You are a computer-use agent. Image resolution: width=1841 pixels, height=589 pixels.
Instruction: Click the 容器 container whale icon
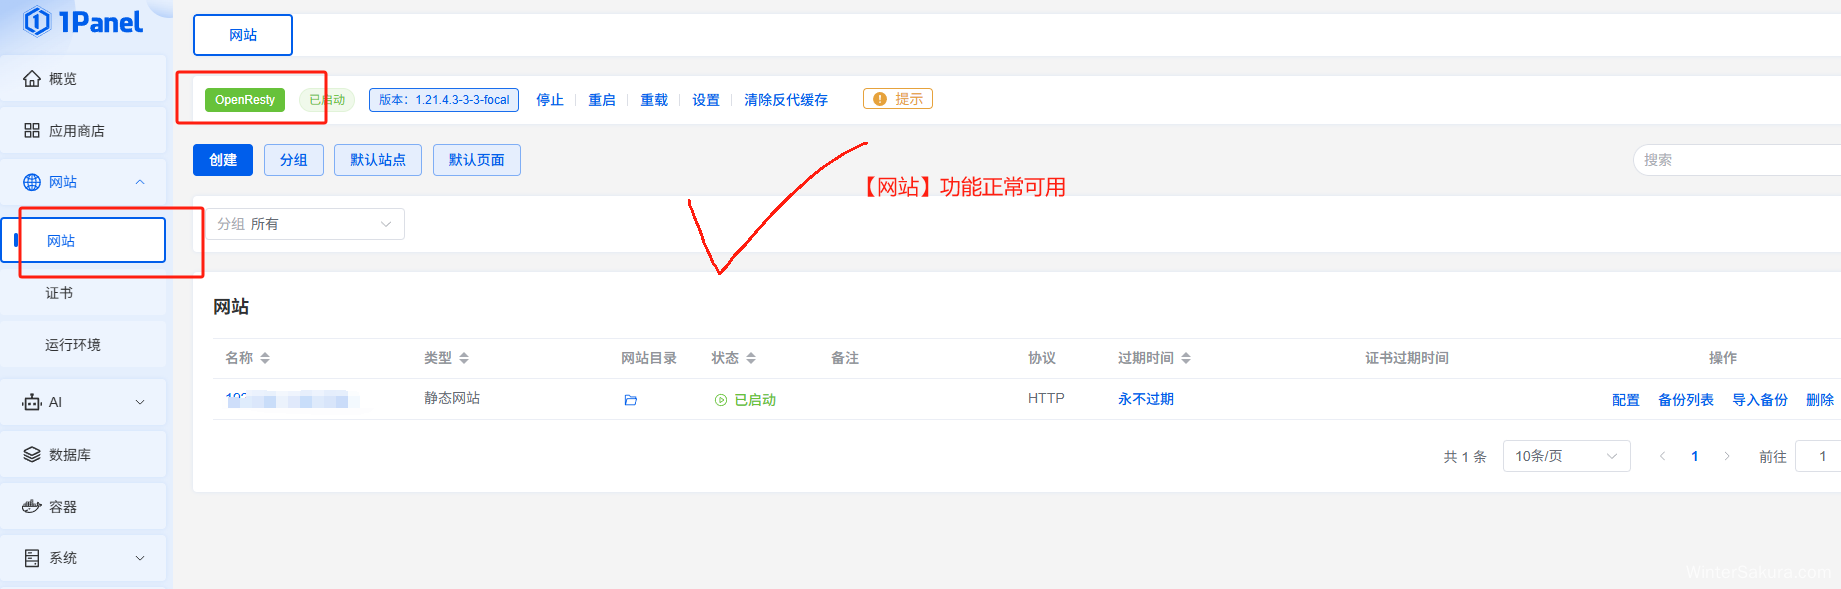[32, 507]
